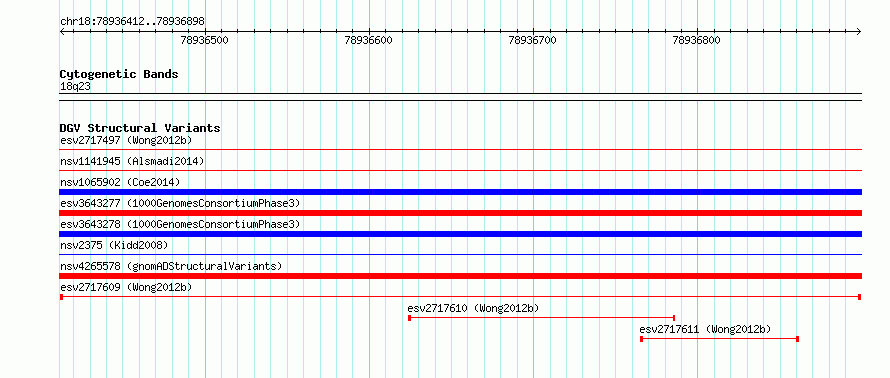
Task: Click the 18q23 cytogenetic band bar
Action: tap(461, 97)
